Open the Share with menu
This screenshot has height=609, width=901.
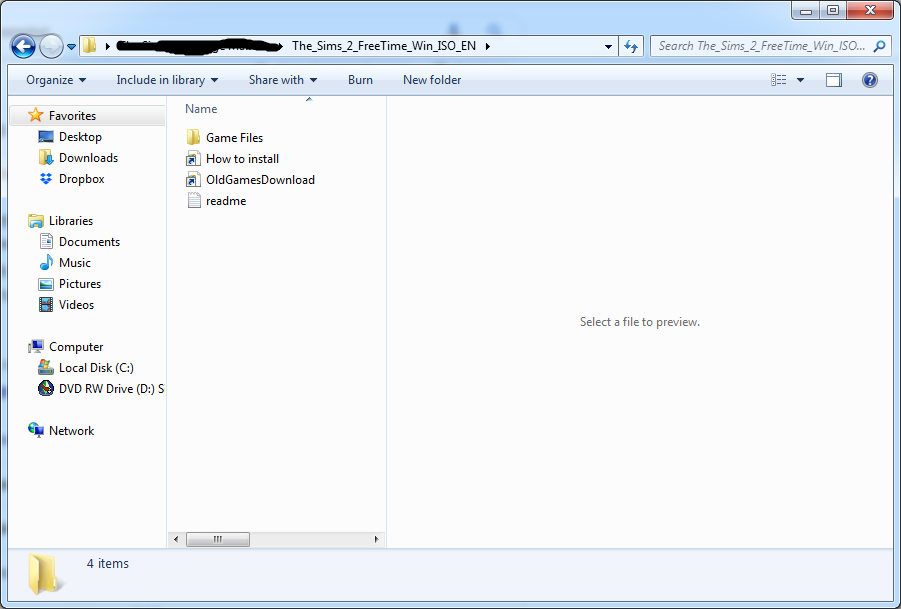point(283,80)
